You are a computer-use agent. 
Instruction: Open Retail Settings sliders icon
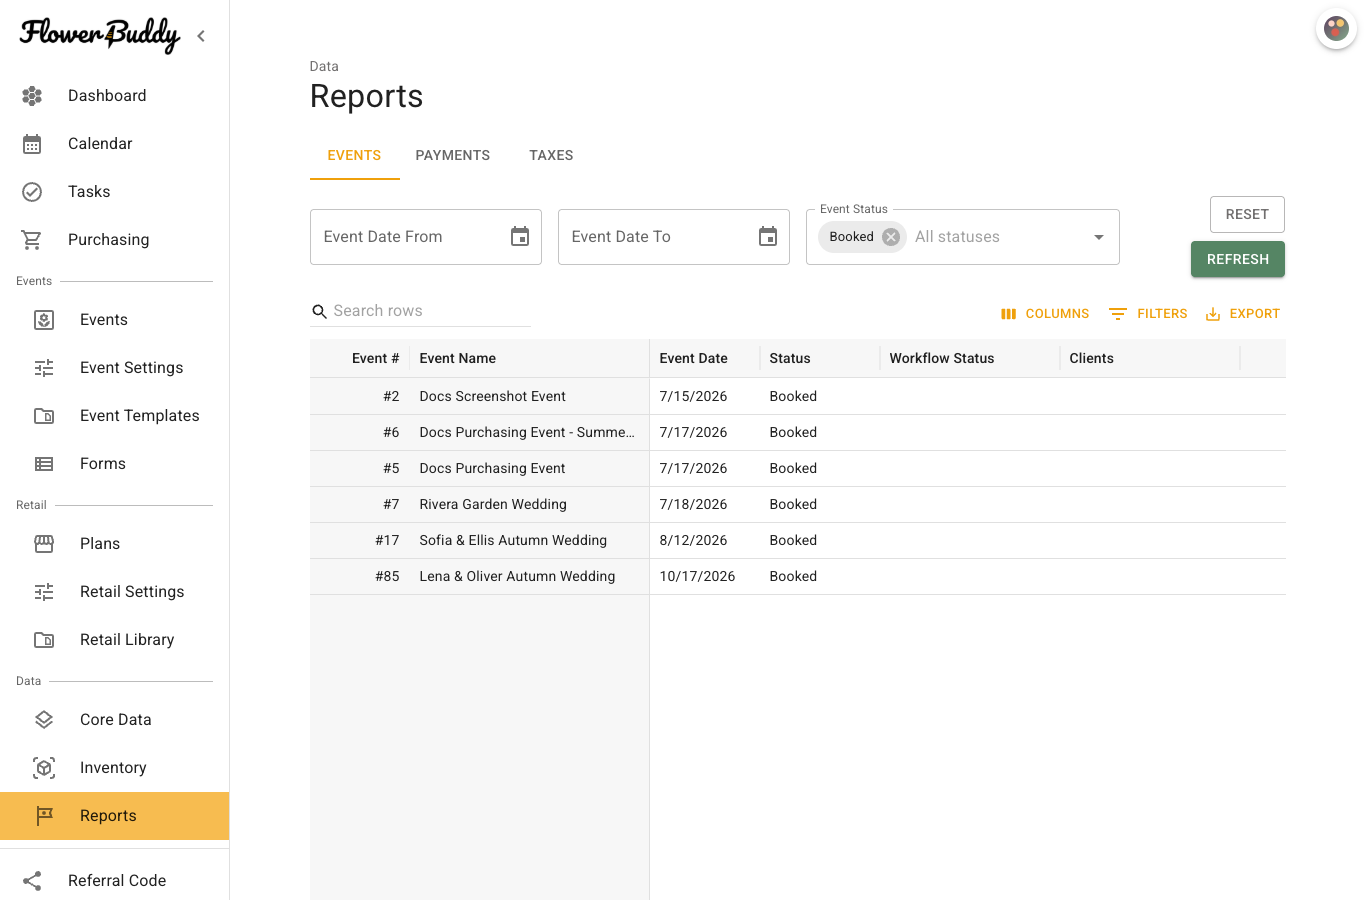(44, 592)
